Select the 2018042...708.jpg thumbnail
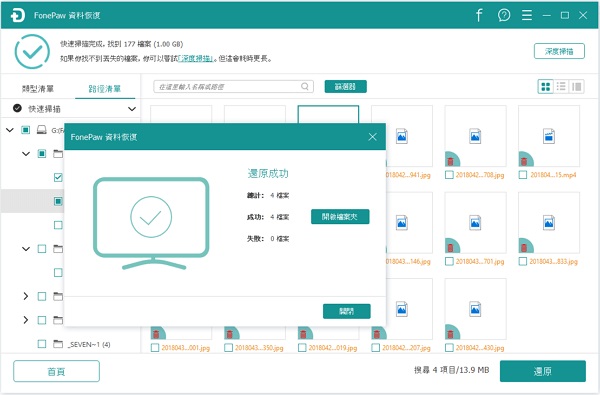 coord(475,136)
